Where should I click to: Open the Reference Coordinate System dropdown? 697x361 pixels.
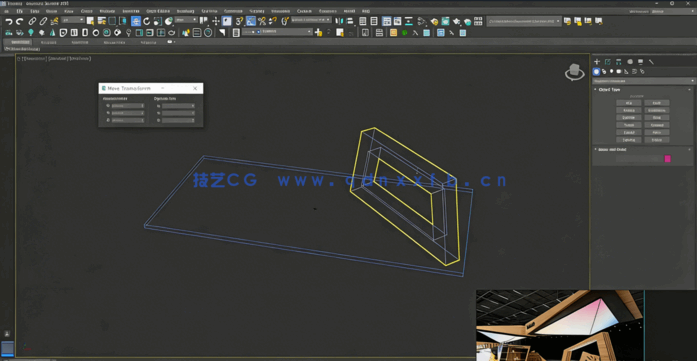[x=186, y=20]
